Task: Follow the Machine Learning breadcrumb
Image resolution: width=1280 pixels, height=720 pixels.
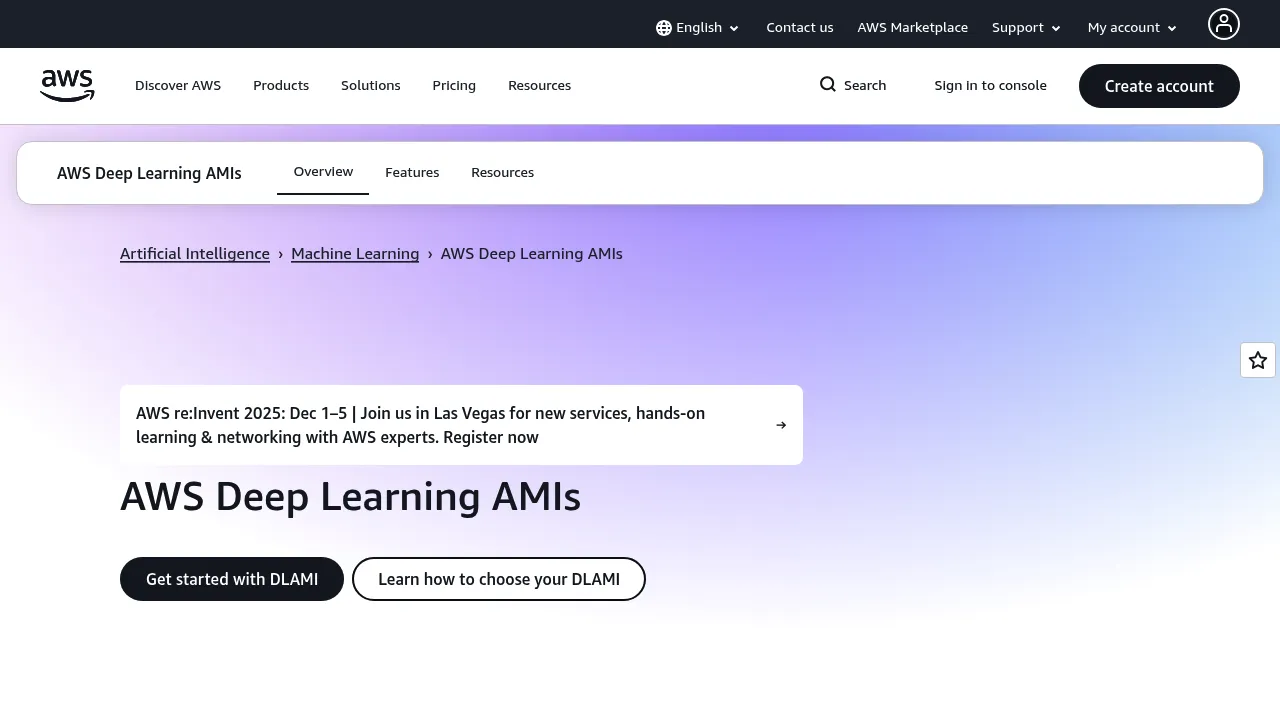Action: (355, 254)
